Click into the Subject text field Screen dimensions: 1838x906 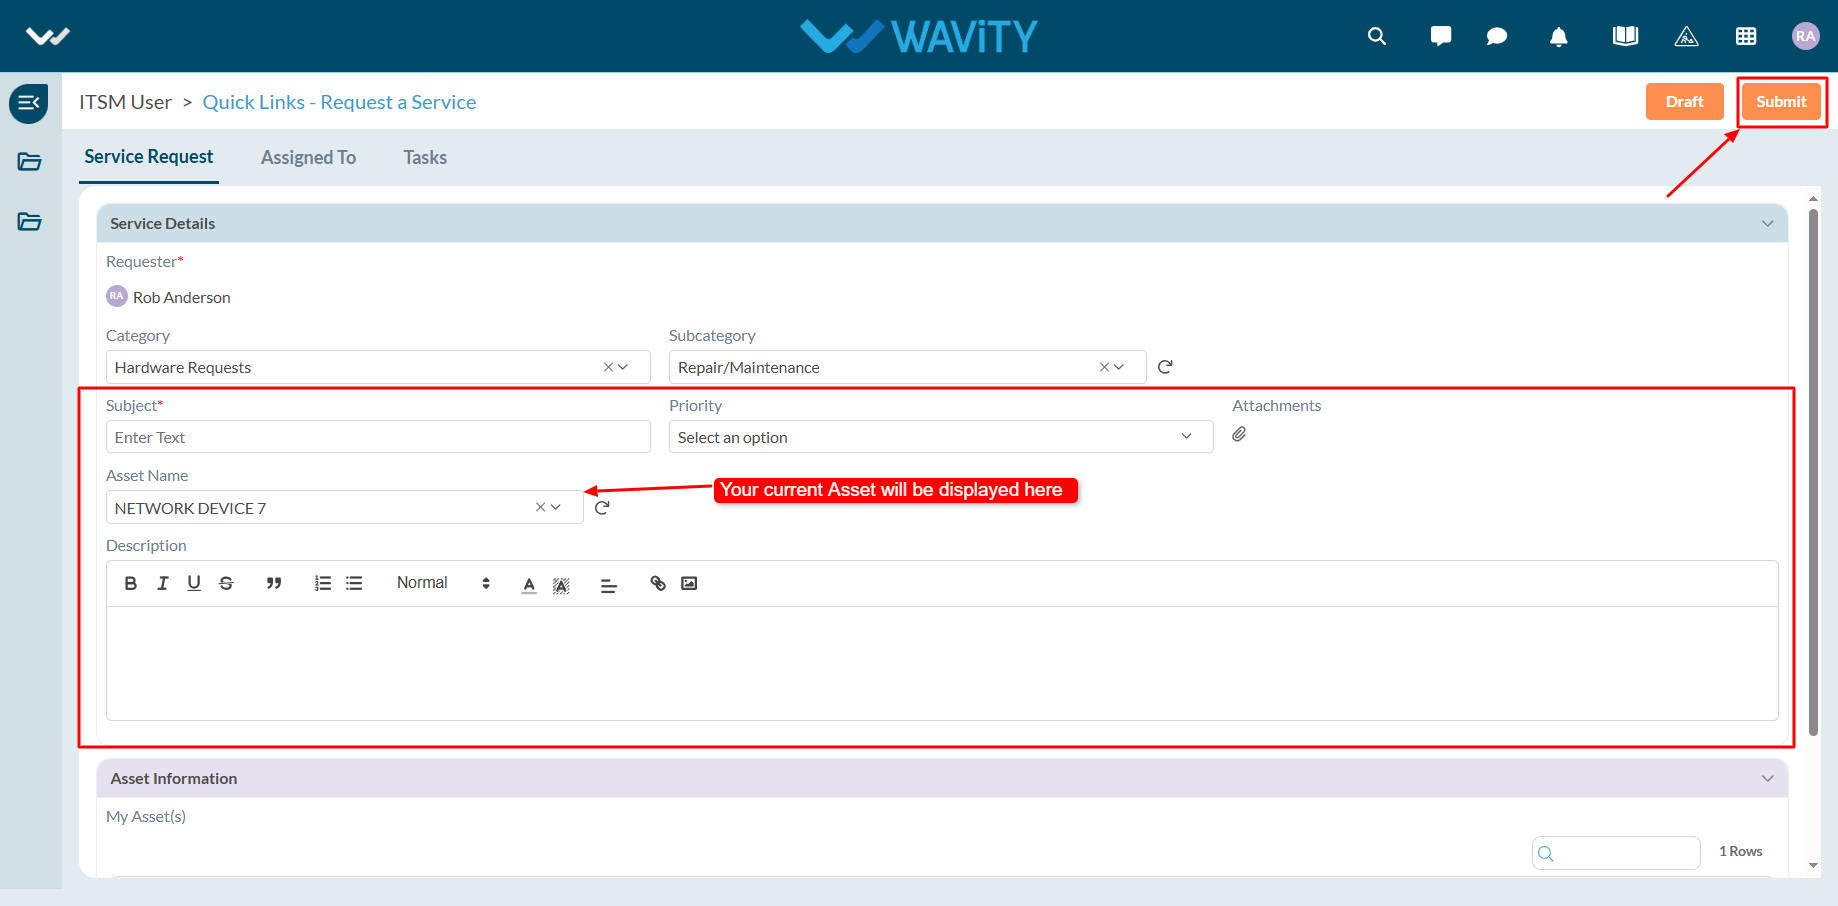(x=378, y=437)
